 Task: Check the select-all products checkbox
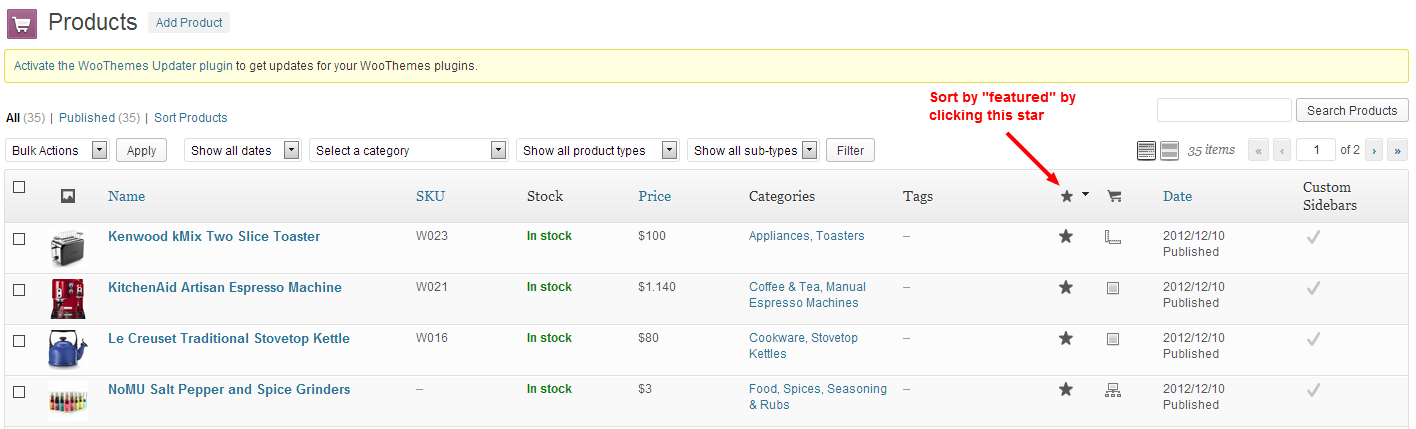(x=19, y=187)
